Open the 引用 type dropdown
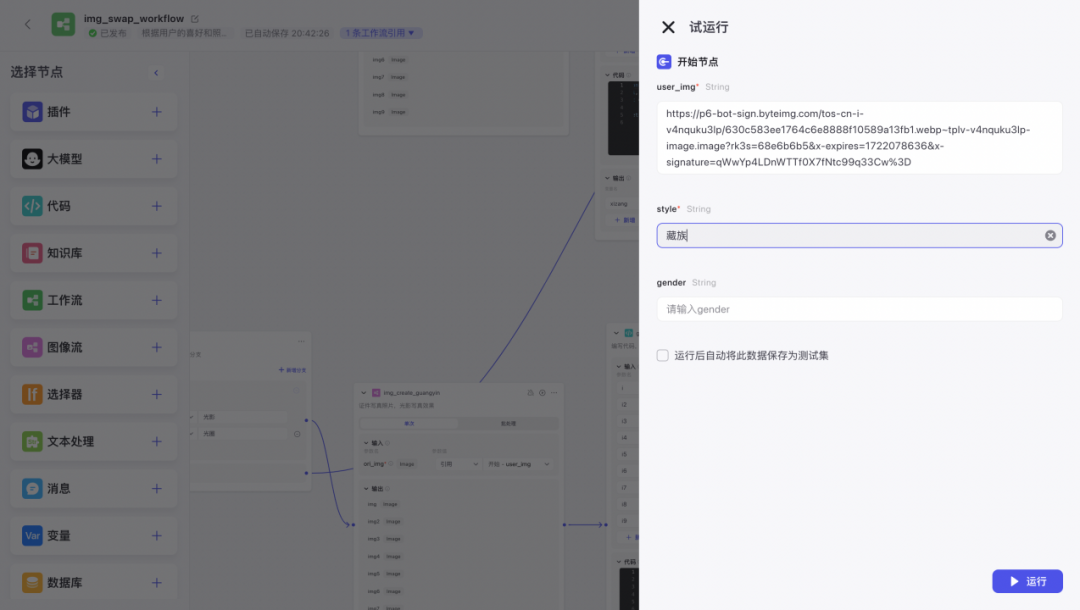This screenshot has width=1080, height=610. [x=458, y=464]
